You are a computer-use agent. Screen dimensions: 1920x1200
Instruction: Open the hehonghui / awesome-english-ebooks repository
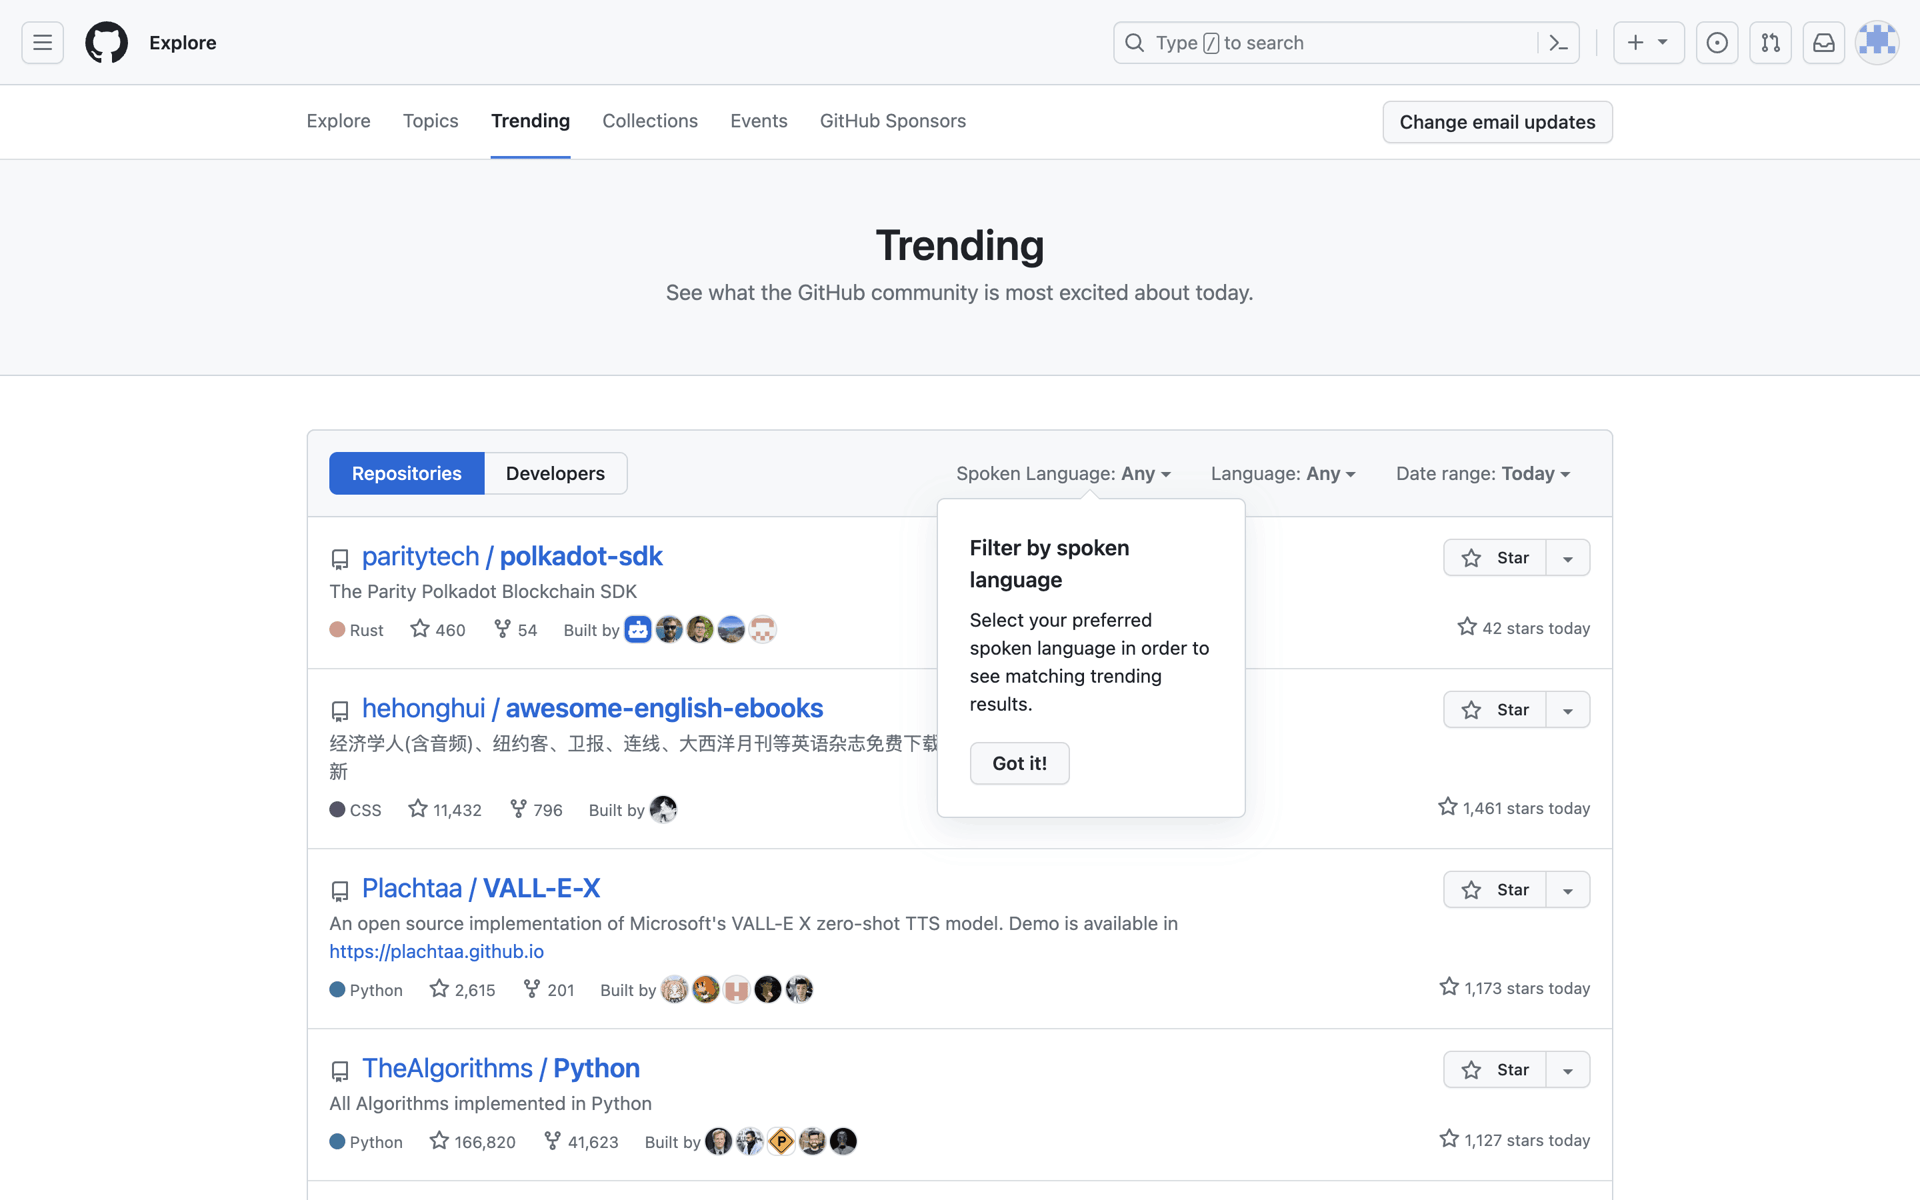pos(592,708)
